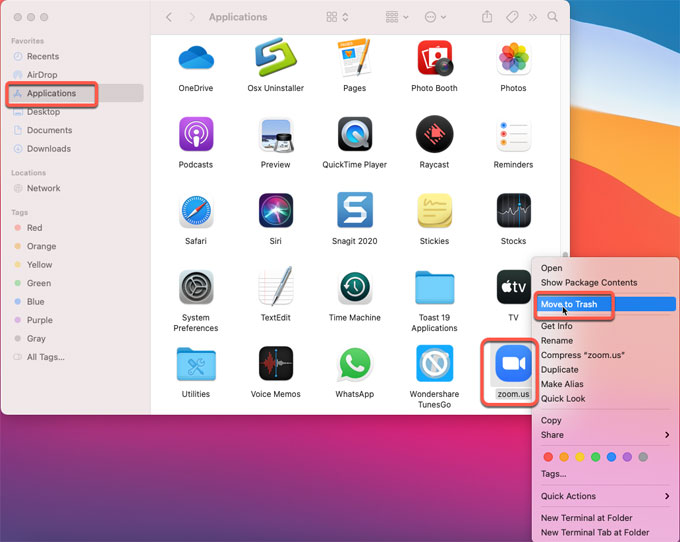
Task: Go forward with the toolbar forward arrow
Action: (192, 17)
